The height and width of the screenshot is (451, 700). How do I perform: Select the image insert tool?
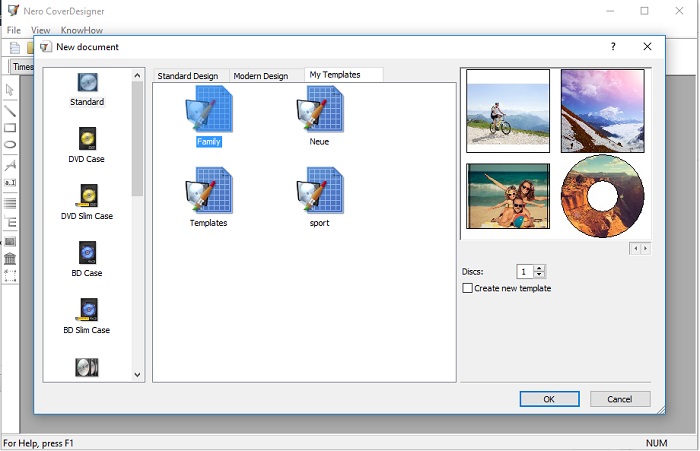click(10, 242)
